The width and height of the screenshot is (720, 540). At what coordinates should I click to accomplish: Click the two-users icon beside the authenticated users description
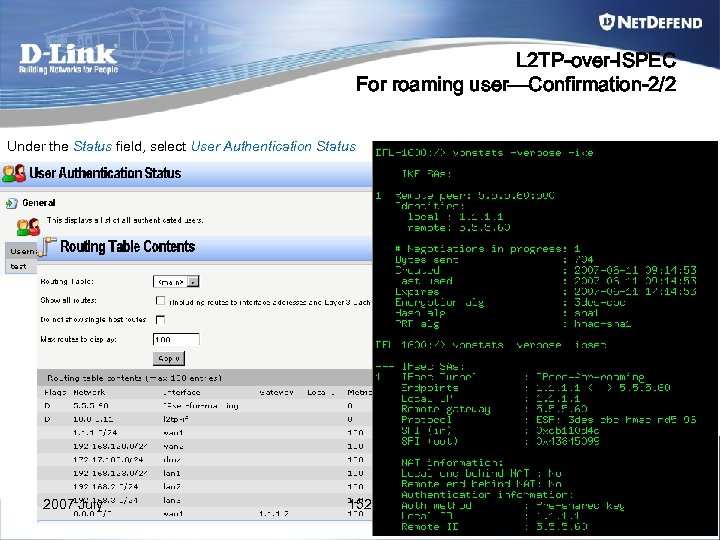28,226
